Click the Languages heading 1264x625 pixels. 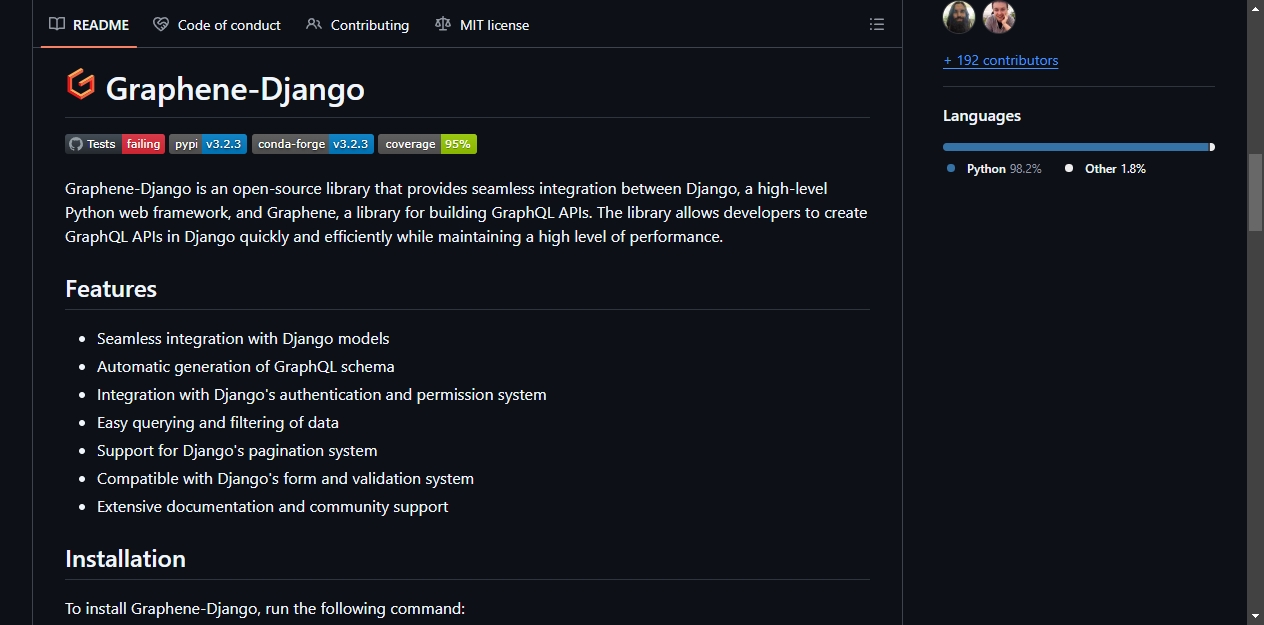pos(982,116)
